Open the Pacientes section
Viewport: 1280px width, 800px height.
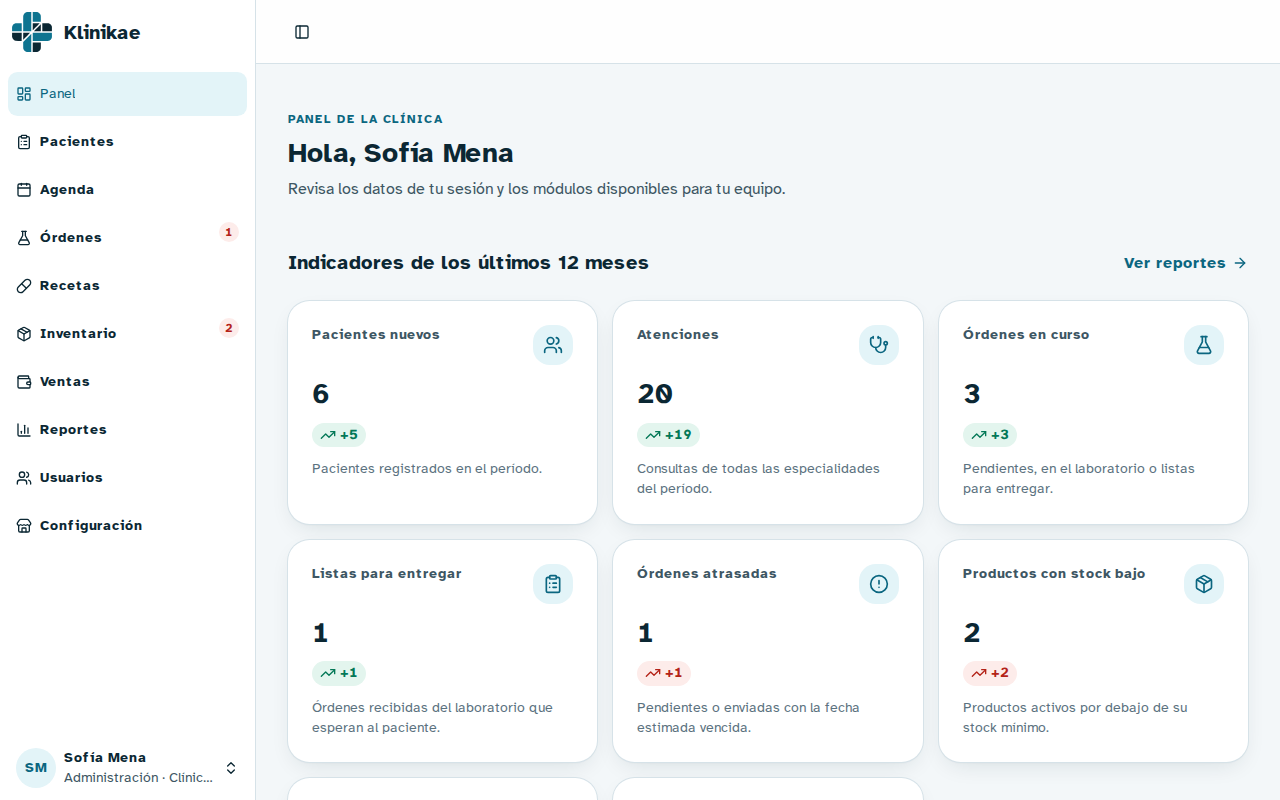click(x=127, y=142)
